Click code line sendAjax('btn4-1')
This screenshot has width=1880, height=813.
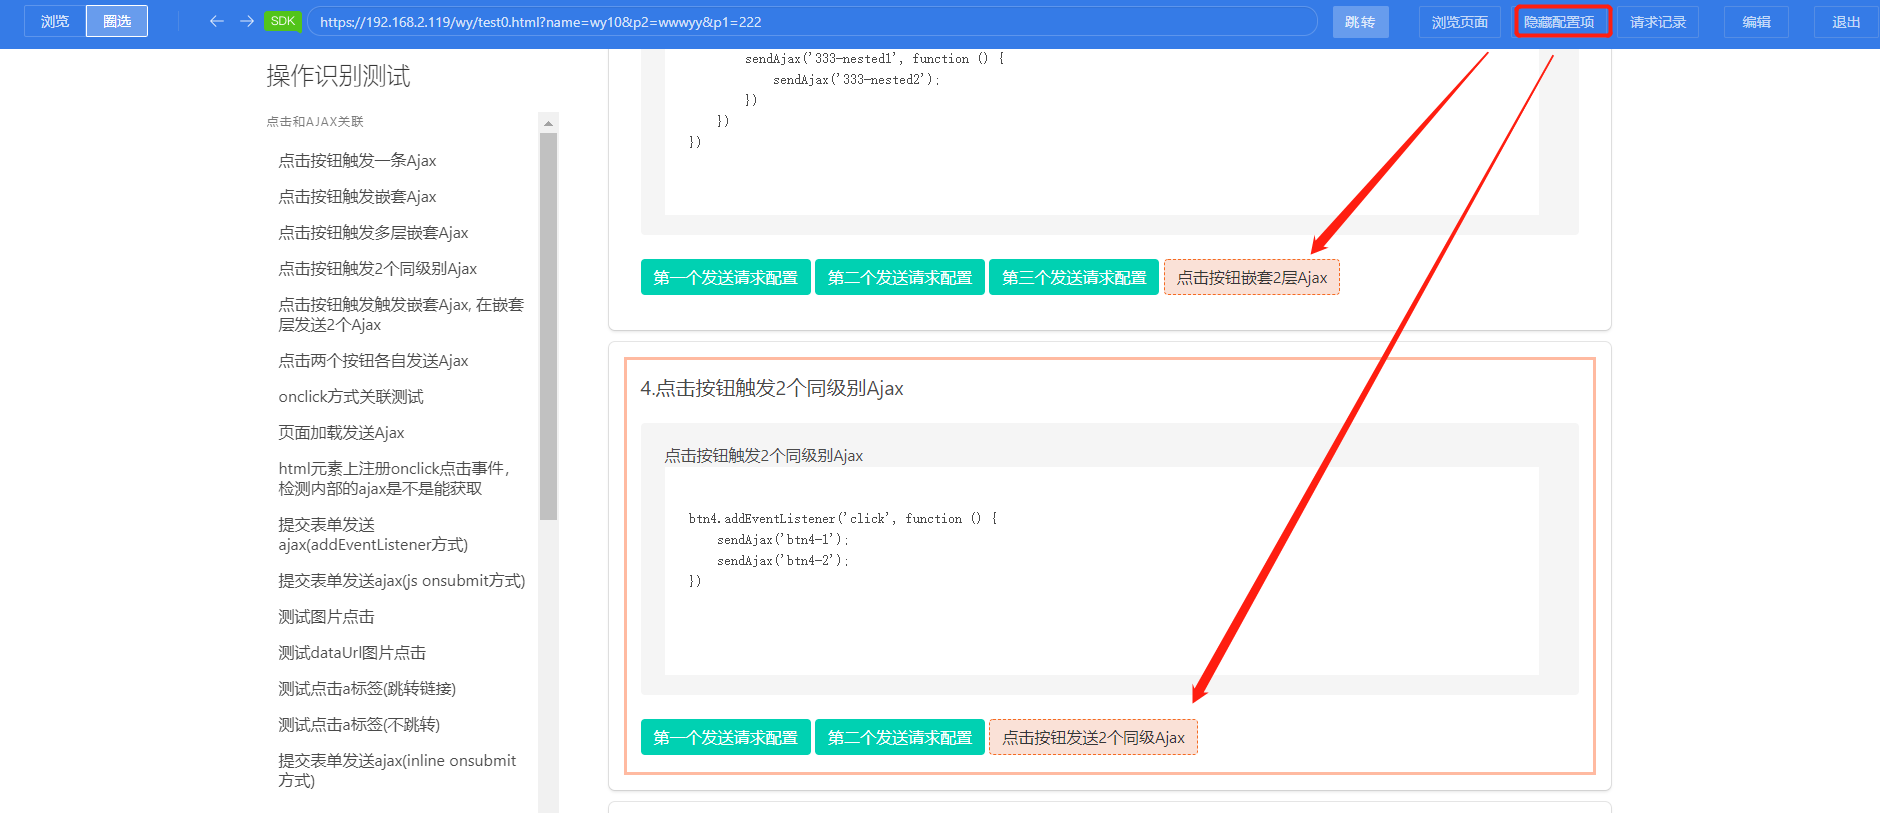point(783,540)
